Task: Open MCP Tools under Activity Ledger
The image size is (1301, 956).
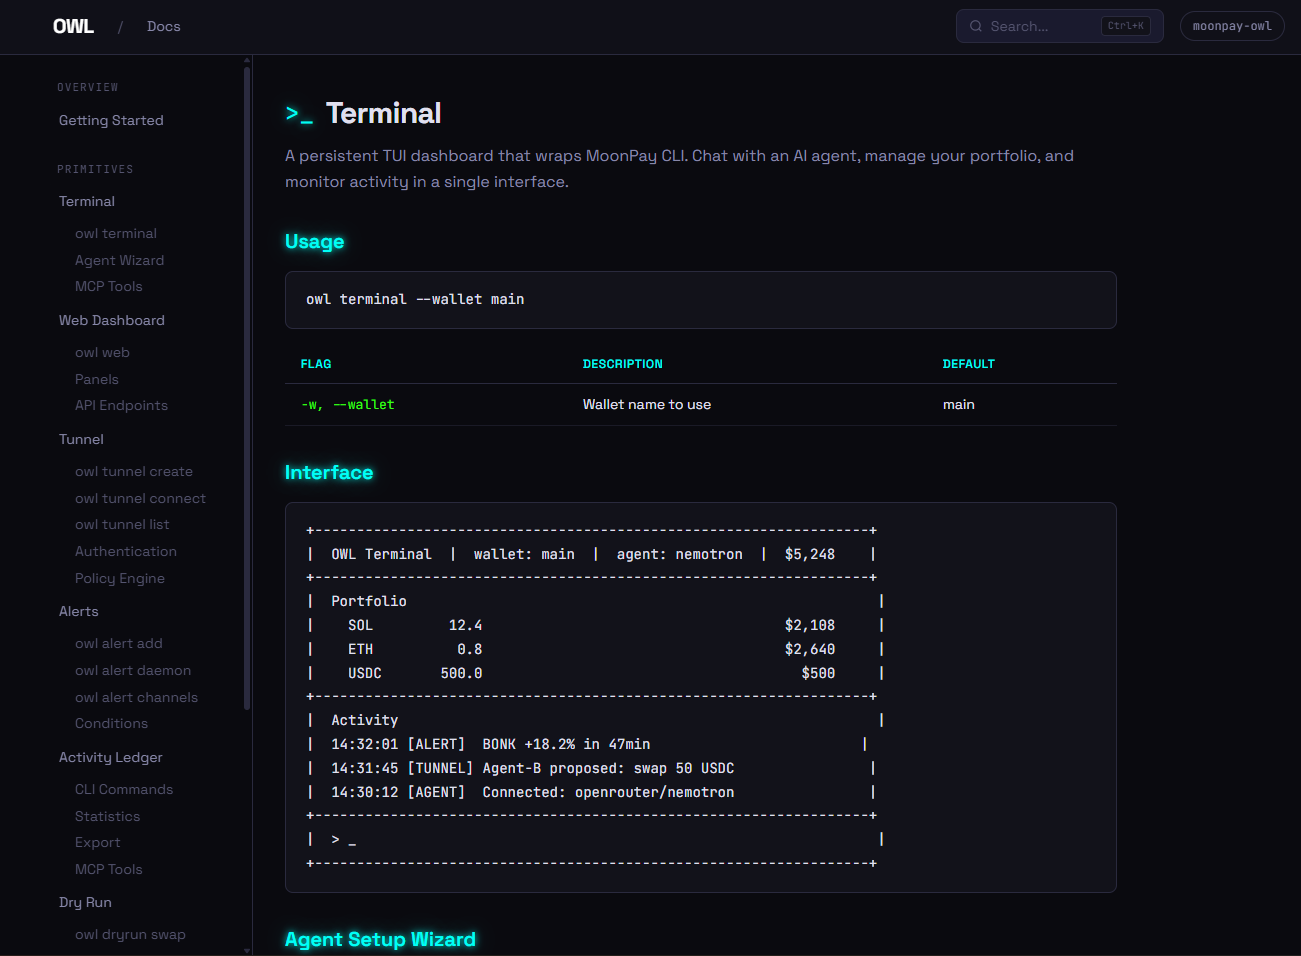Action: click(x=108, y=869)
